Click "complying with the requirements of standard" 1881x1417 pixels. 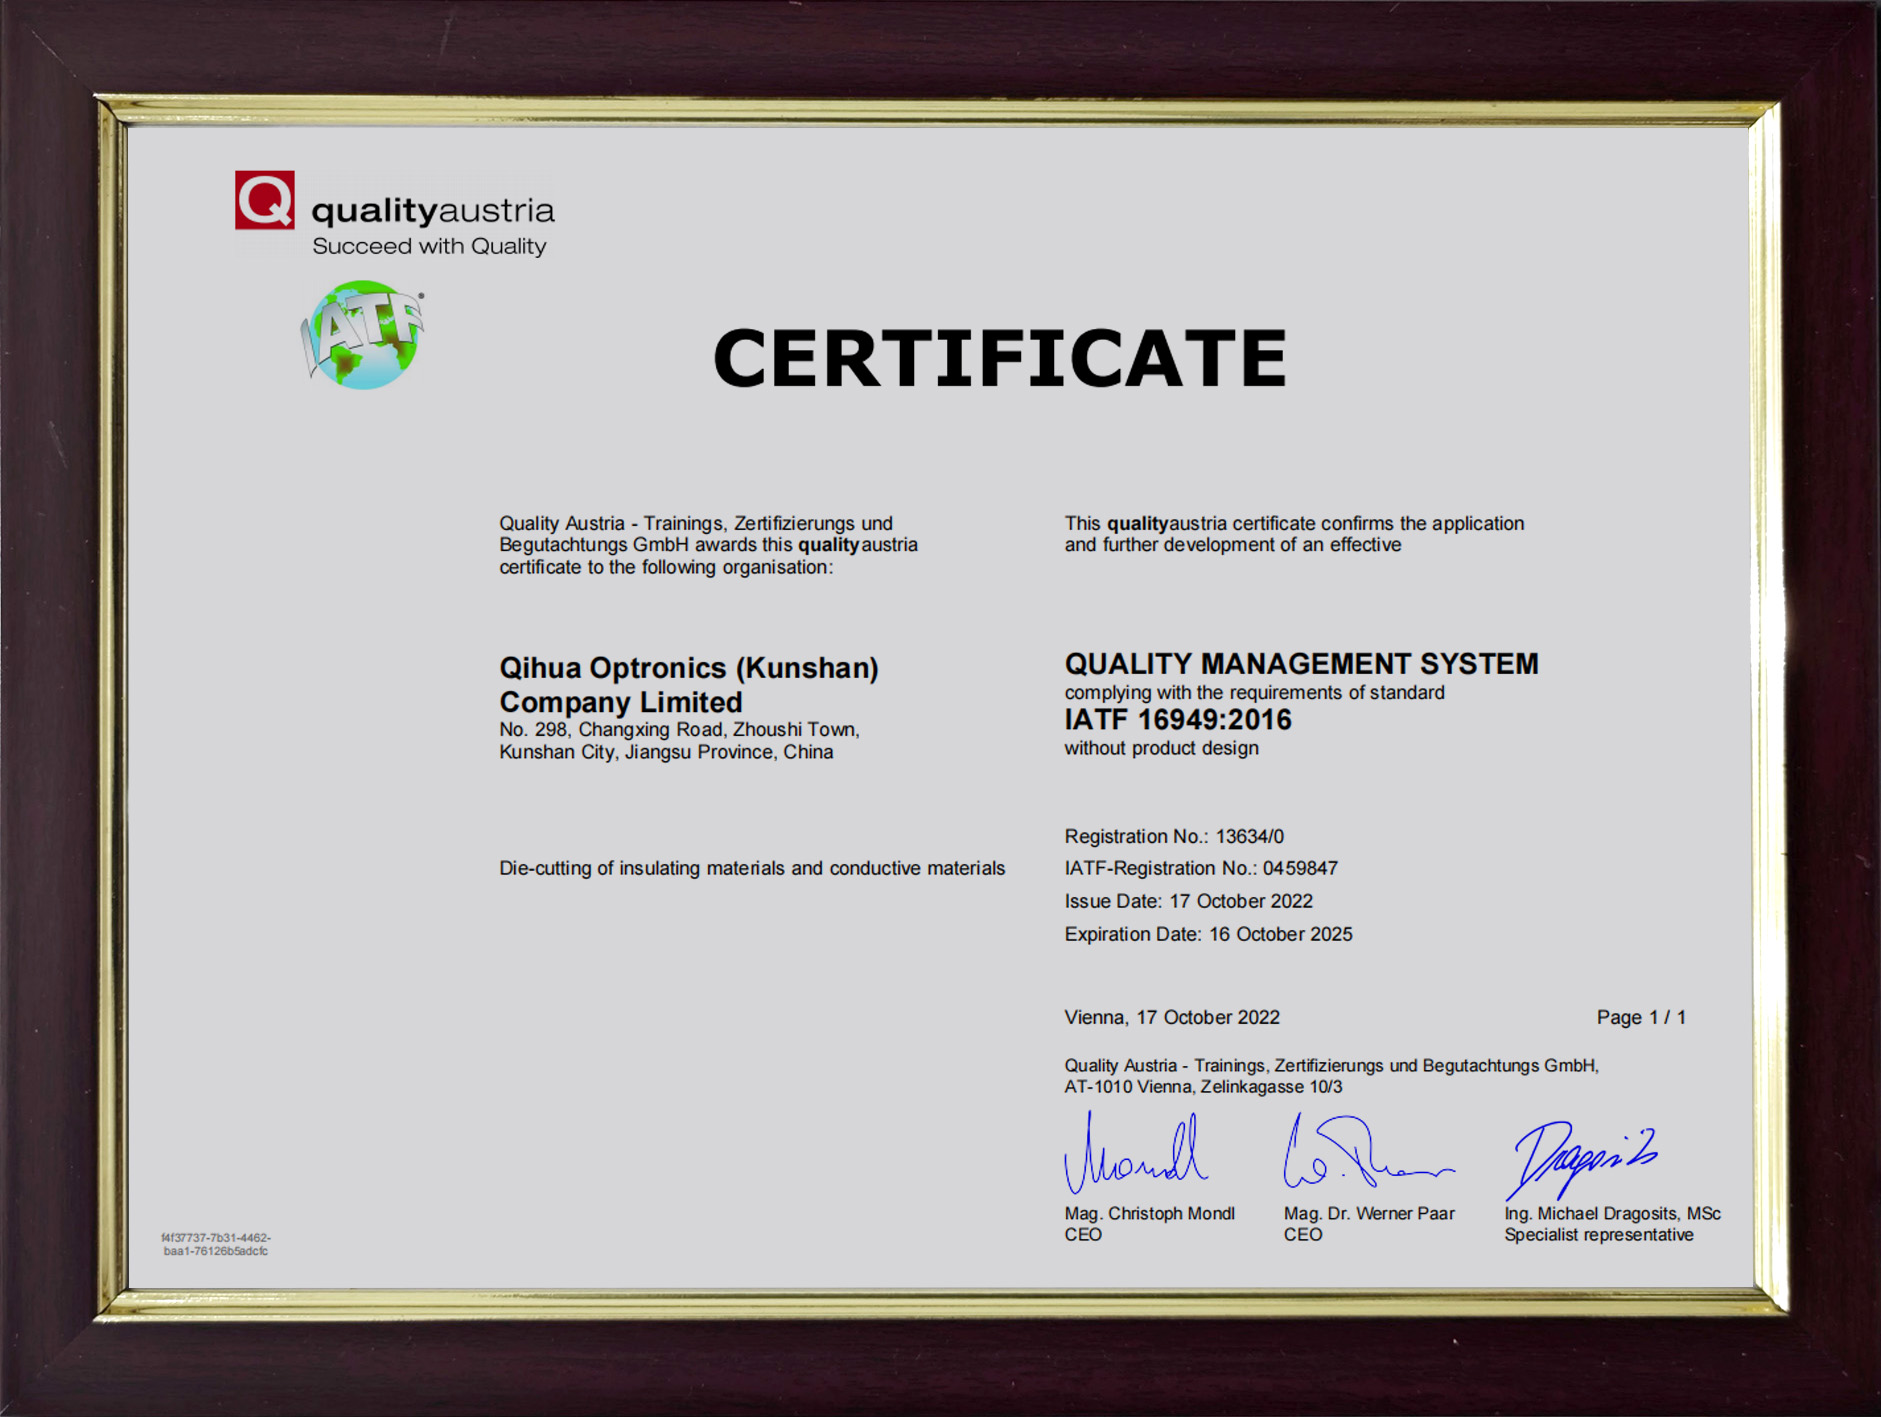pos(1254,693)
